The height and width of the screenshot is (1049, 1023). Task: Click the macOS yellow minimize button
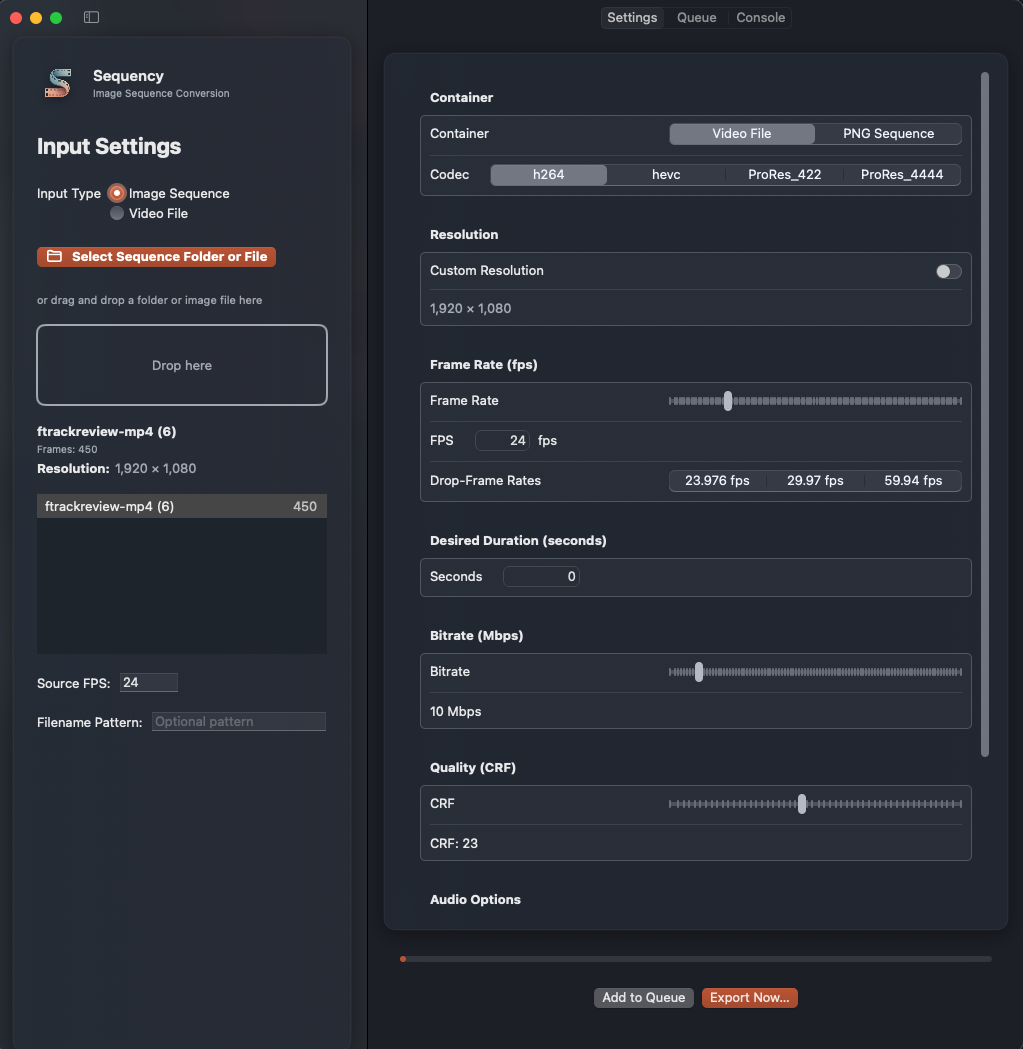pyautogui.click(x=36, y=18)
